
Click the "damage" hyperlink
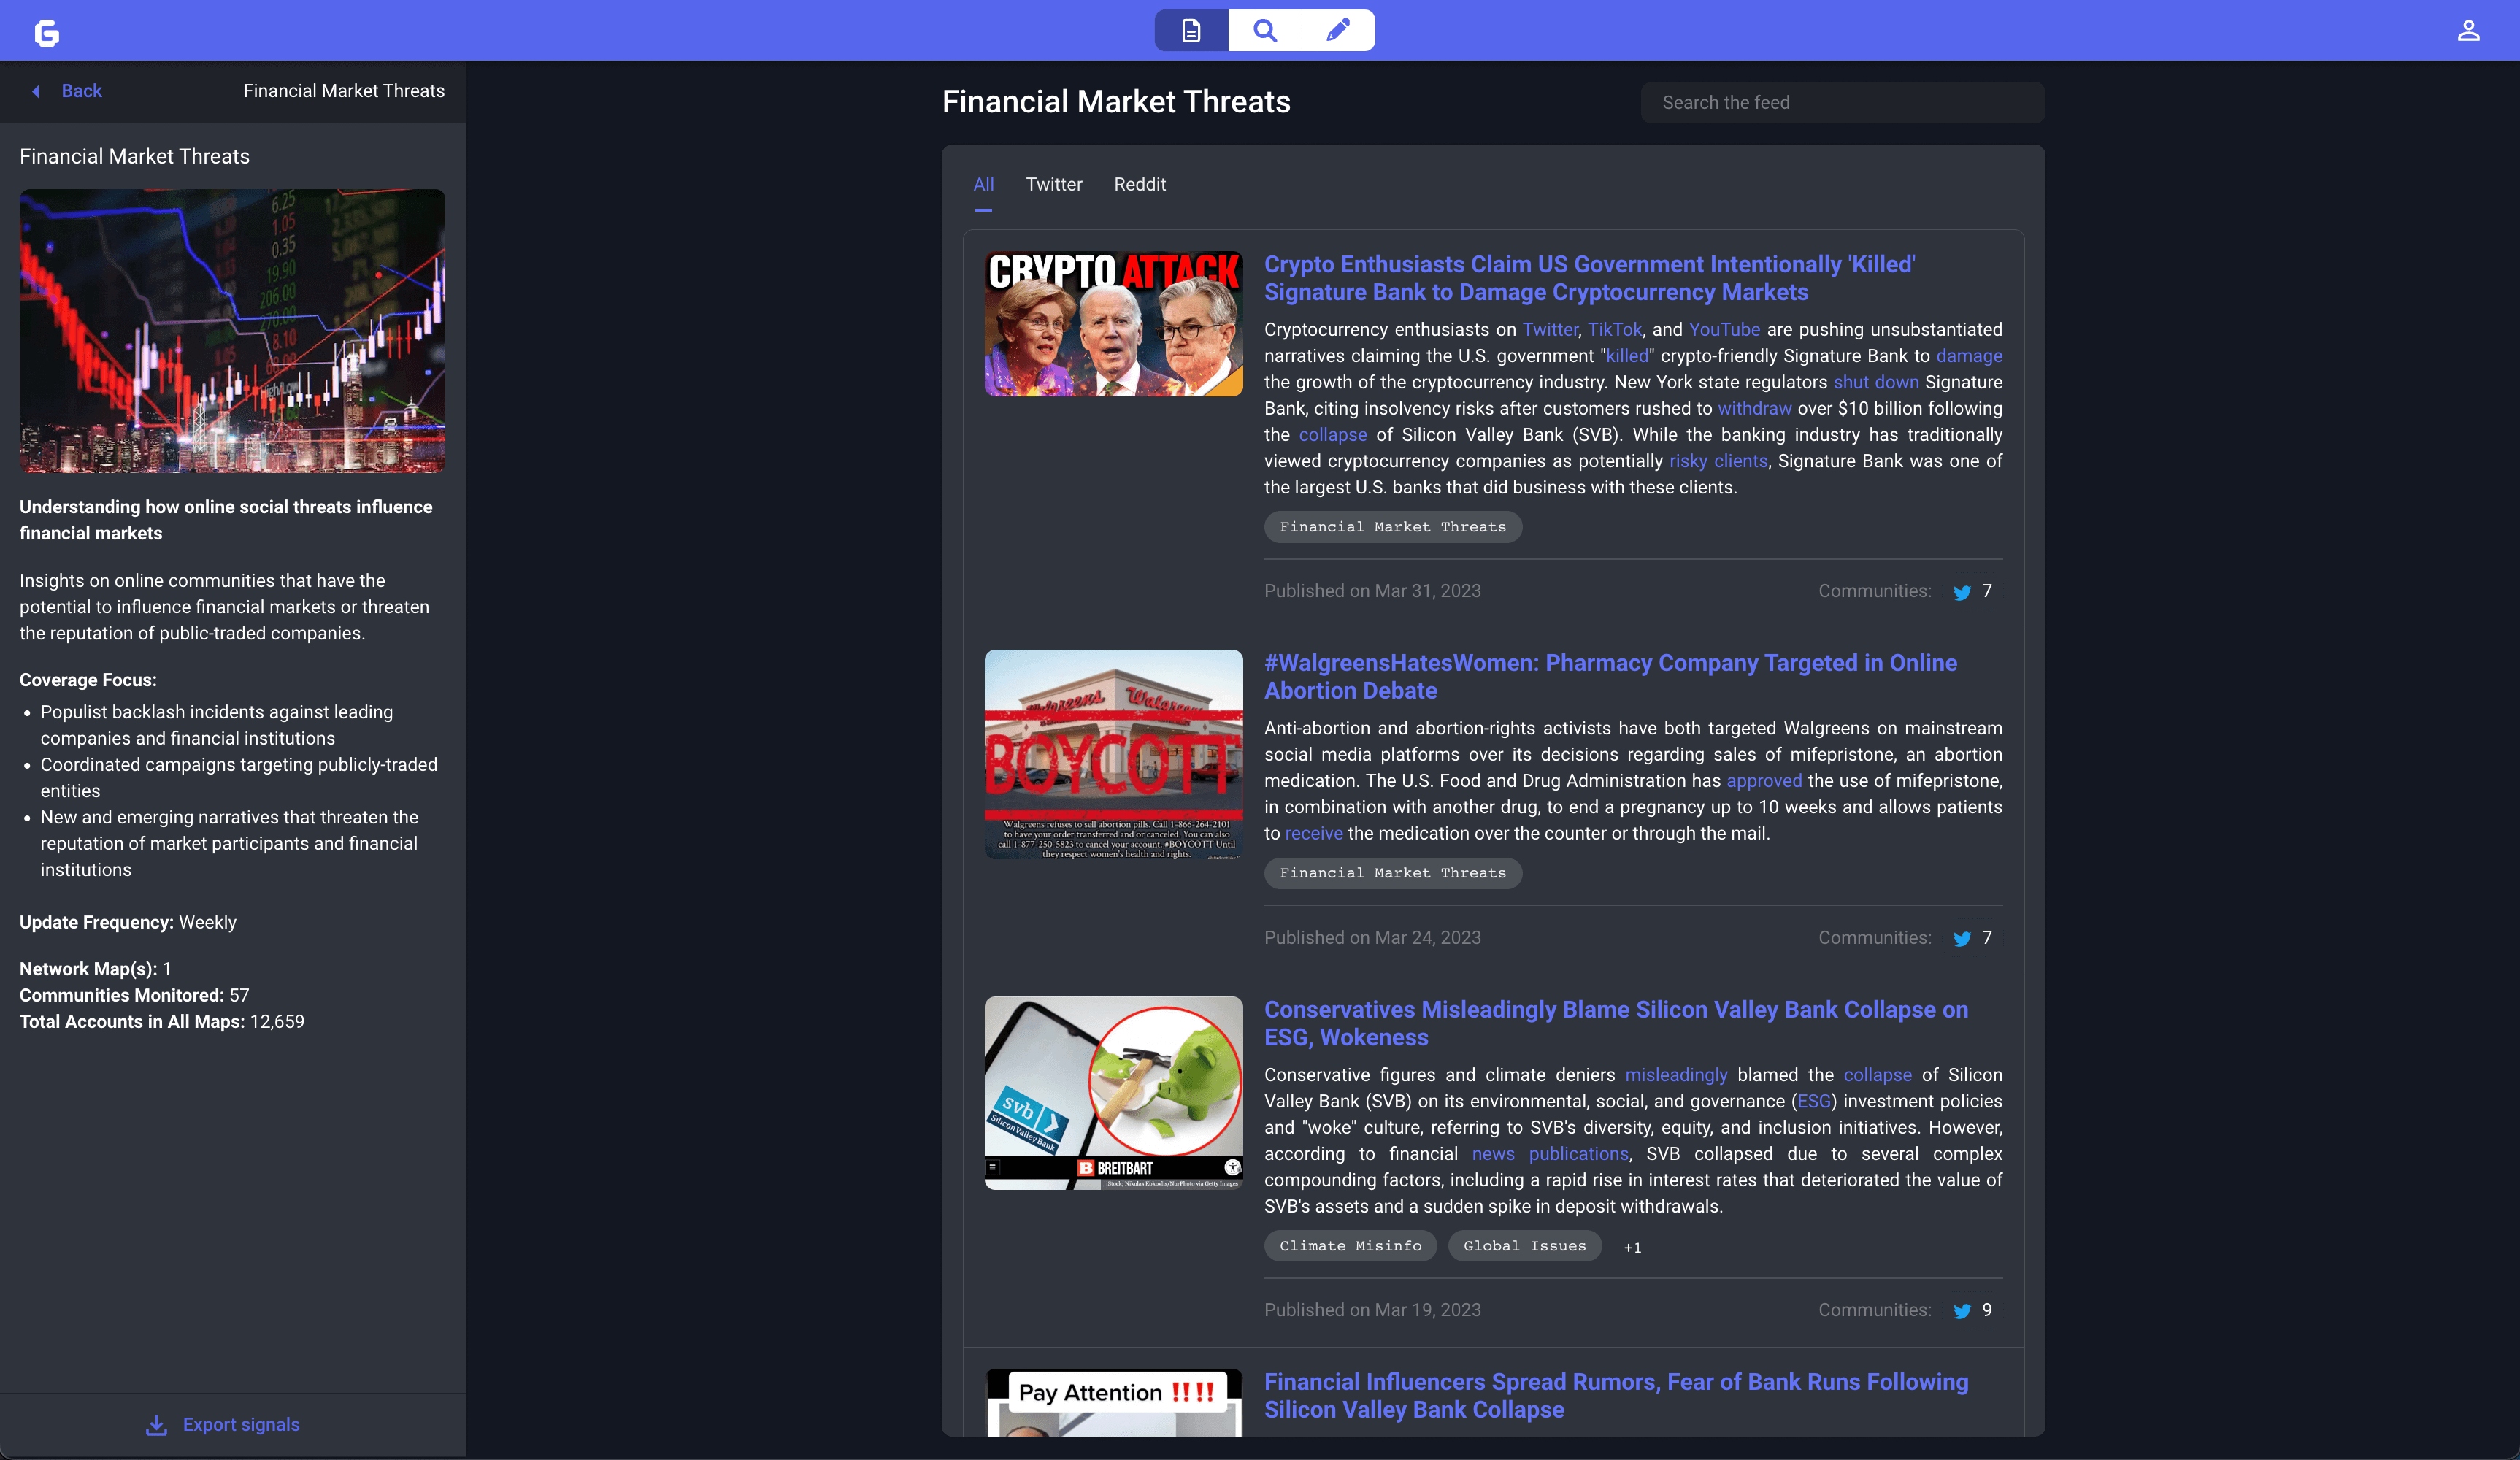(1969, 356)
